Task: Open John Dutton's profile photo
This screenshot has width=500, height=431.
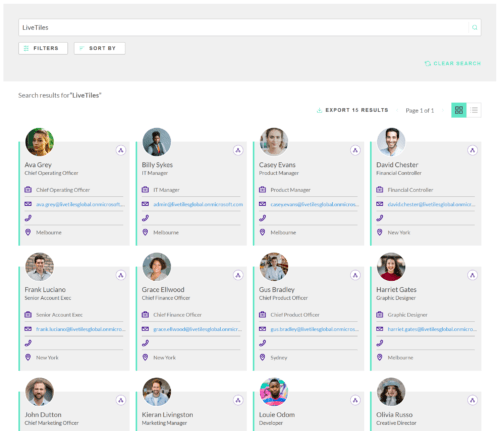Action: [40, 392]
